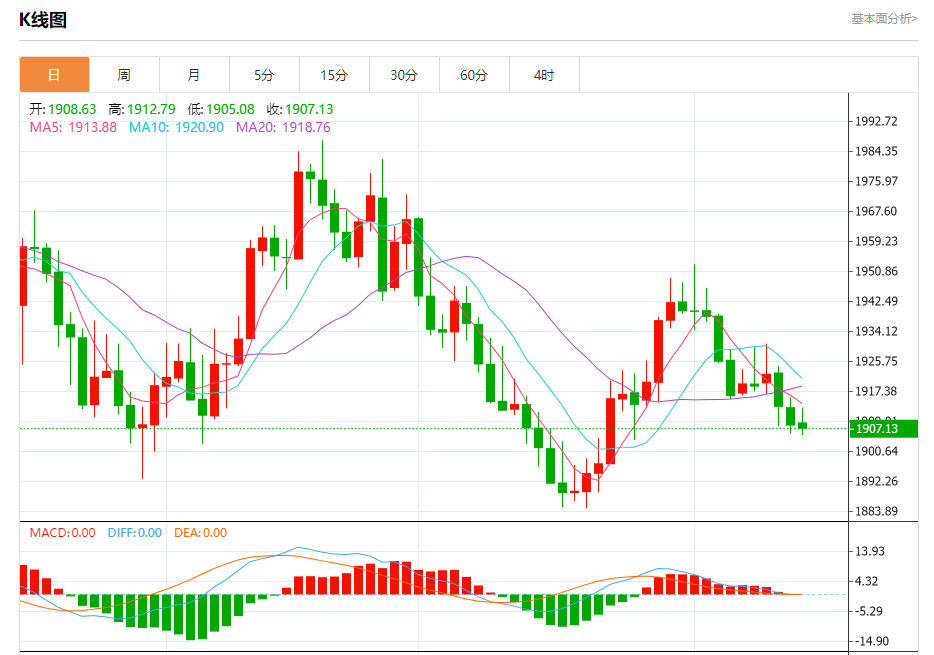Viewport: 934px width, 655px height.
Task: Click the MACD:0.00 indicator label
Action: pos(63,533)
